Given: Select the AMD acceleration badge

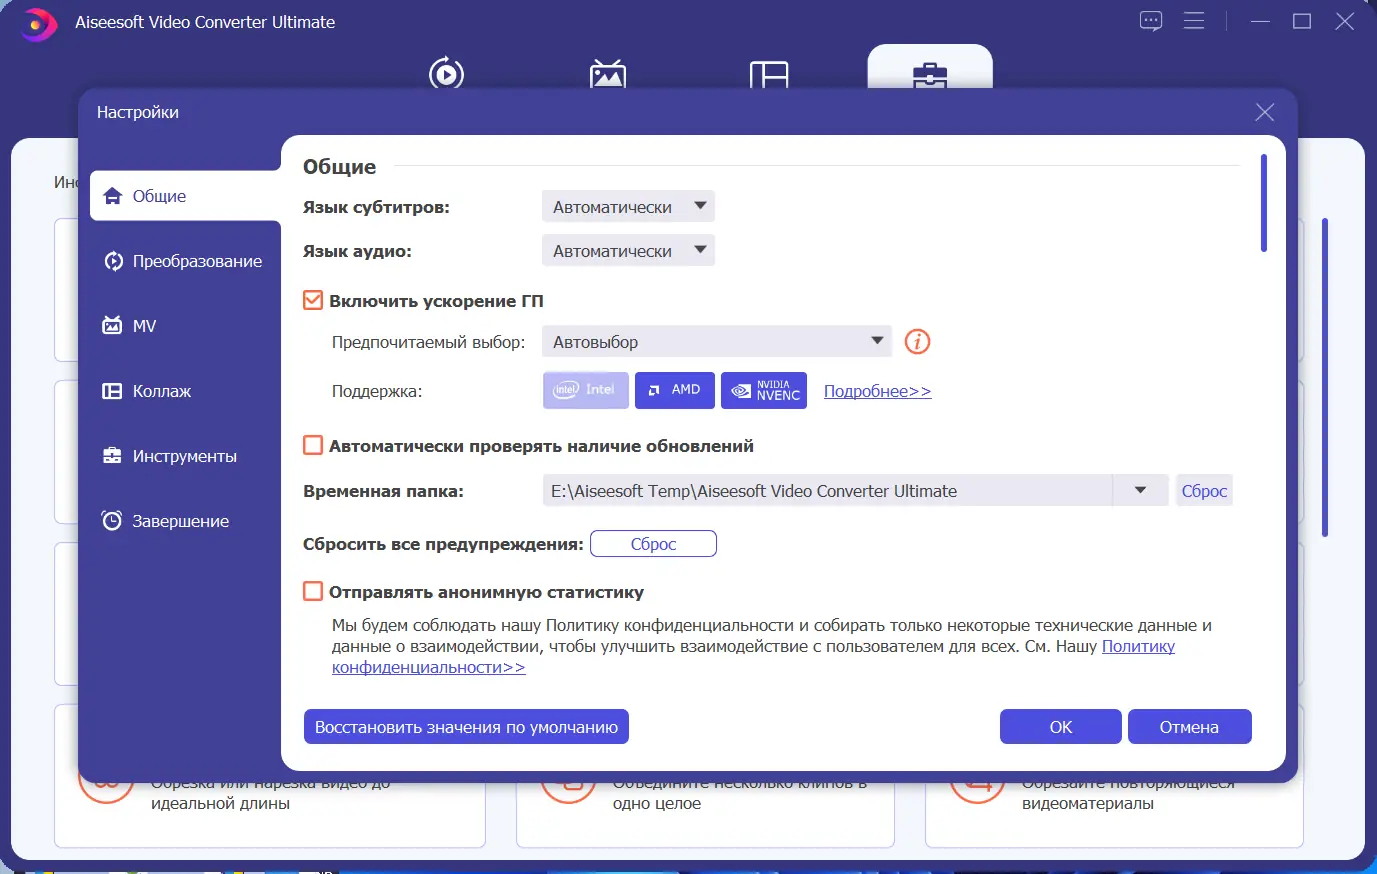Looking at the screenshot, I should pos(674,390).
